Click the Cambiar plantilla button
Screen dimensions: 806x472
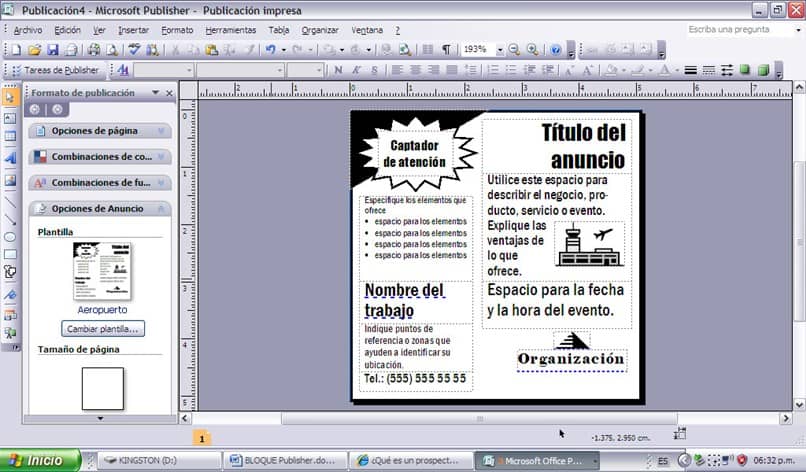[x=103, y=329]
